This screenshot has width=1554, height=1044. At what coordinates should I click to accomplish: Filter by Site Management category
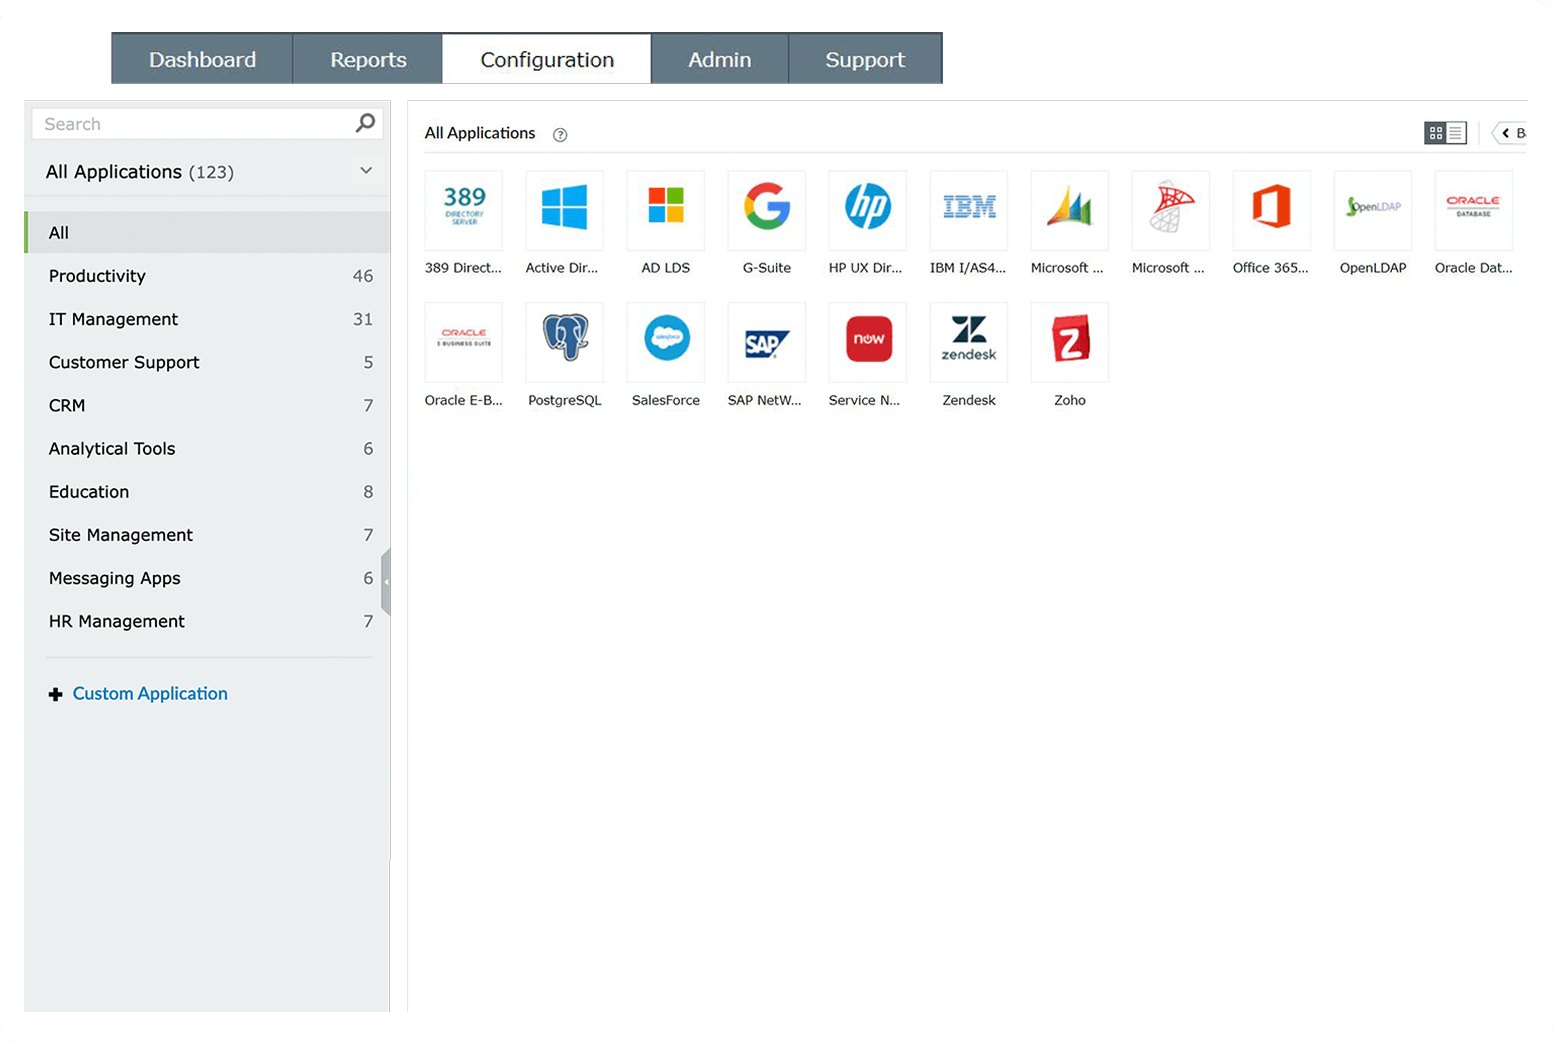tap(208, 535)
